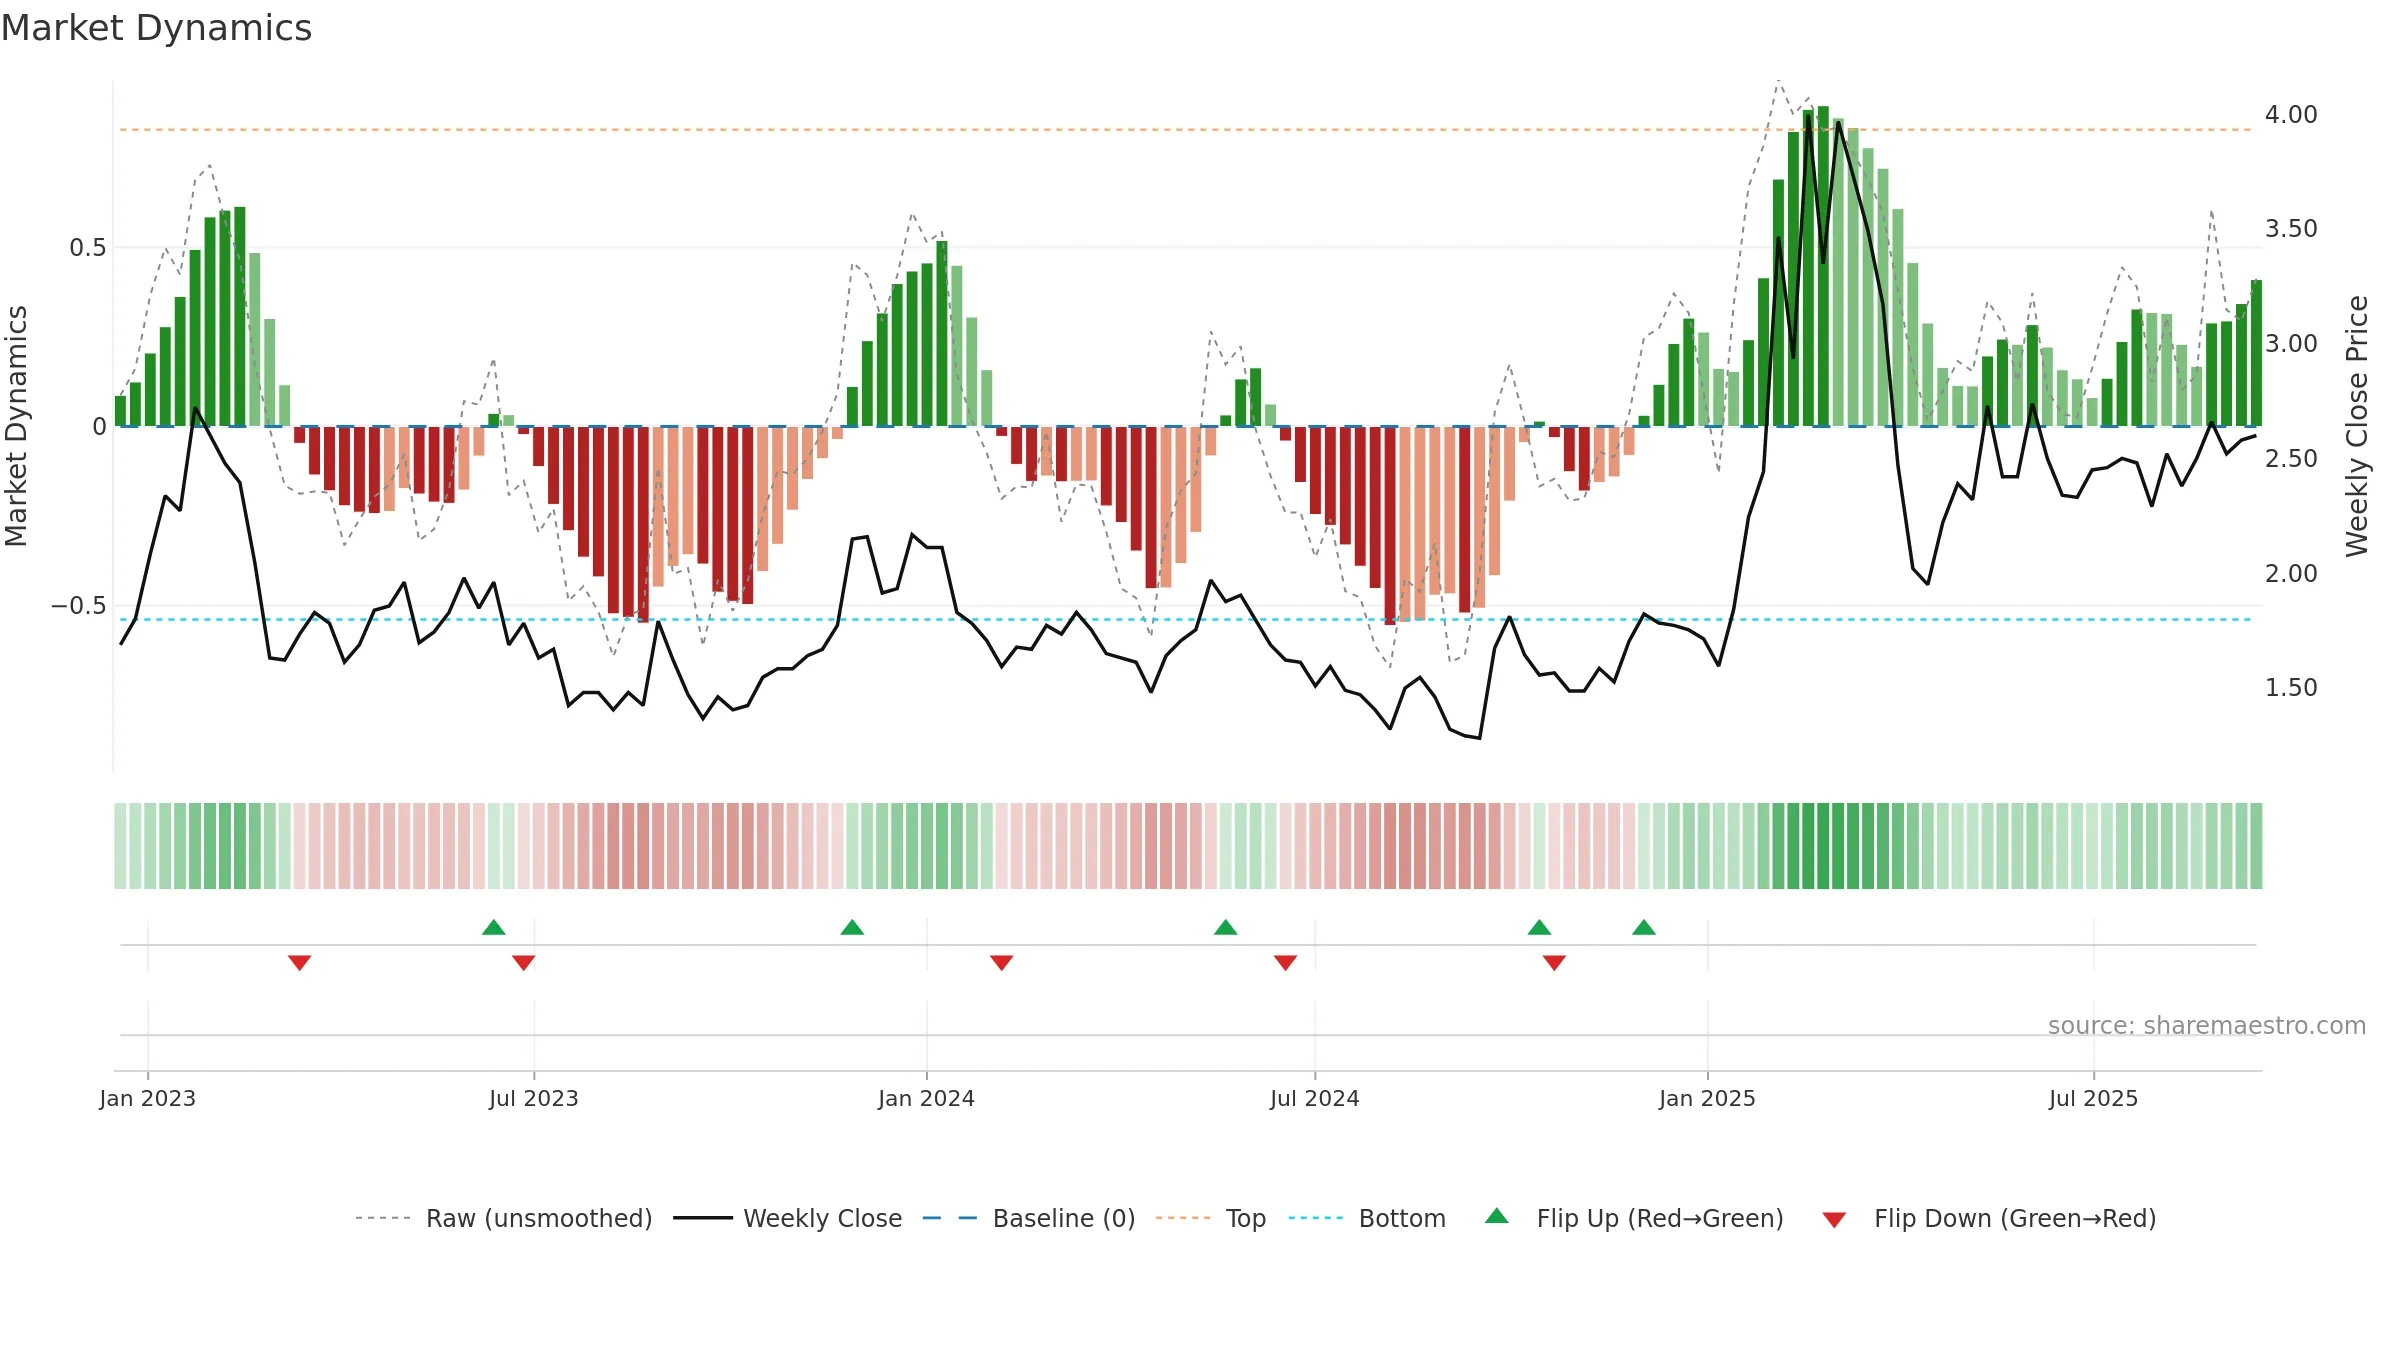
Task: Click the Jan 2025 axis label
Action: click(1708, 1098)
